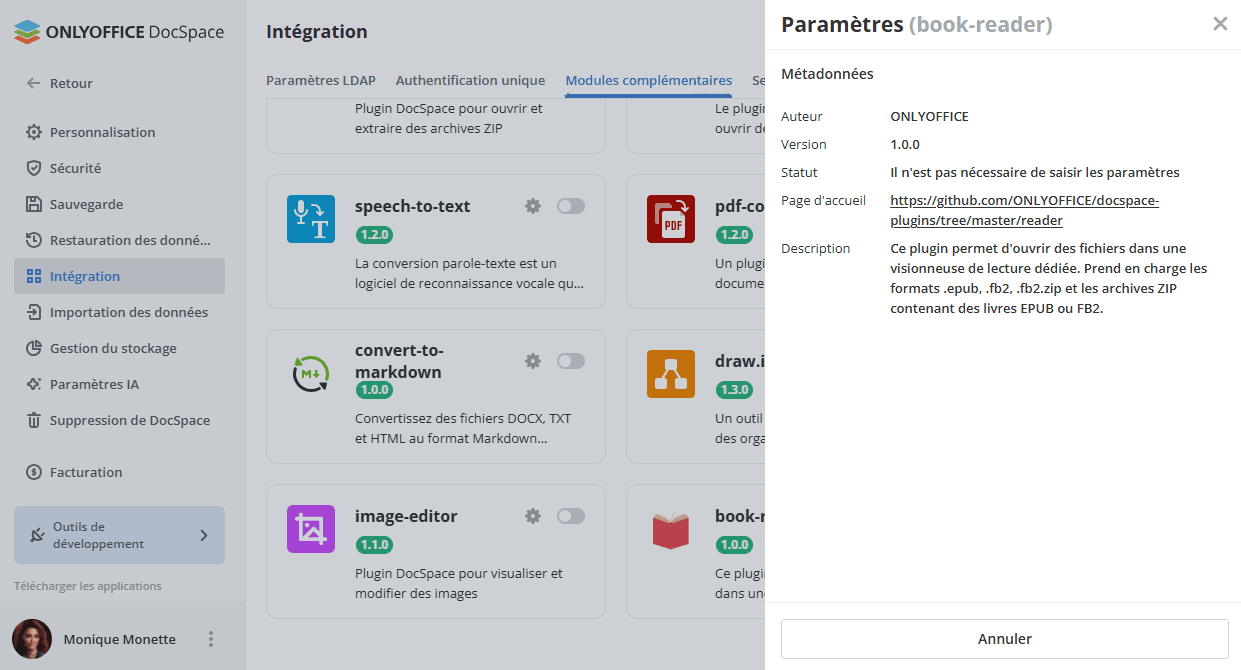1241x670 pixels.
Task: Open image-editor settings gear
Action: [533, 516]
